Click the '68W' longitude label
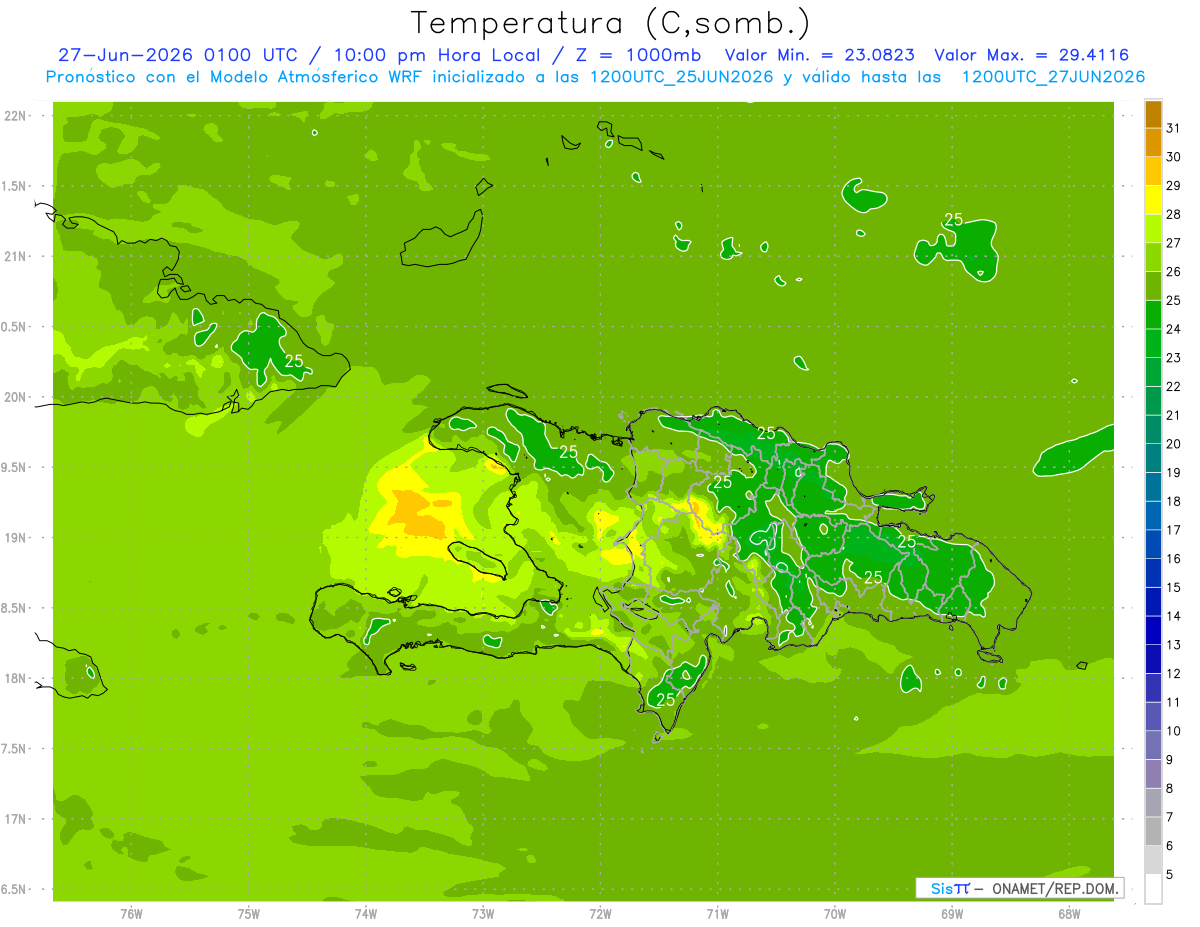The image size is (1200, 927). [1069, 914]
